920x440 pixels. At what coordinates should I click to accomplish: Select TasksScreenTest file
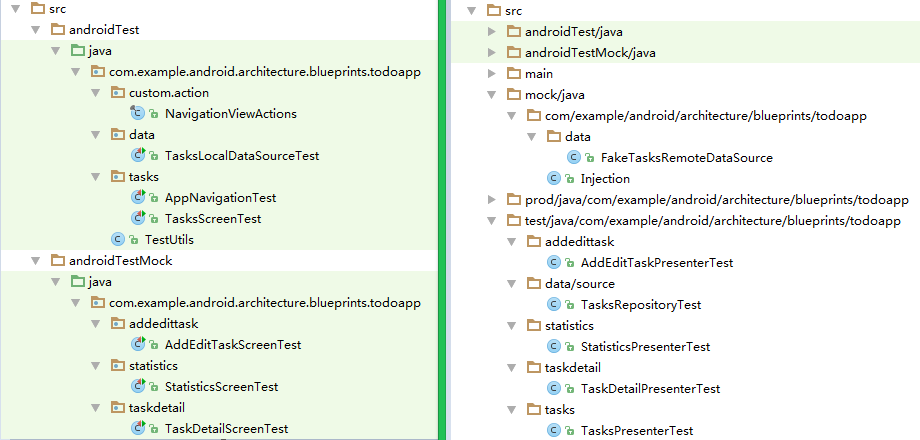214,218
